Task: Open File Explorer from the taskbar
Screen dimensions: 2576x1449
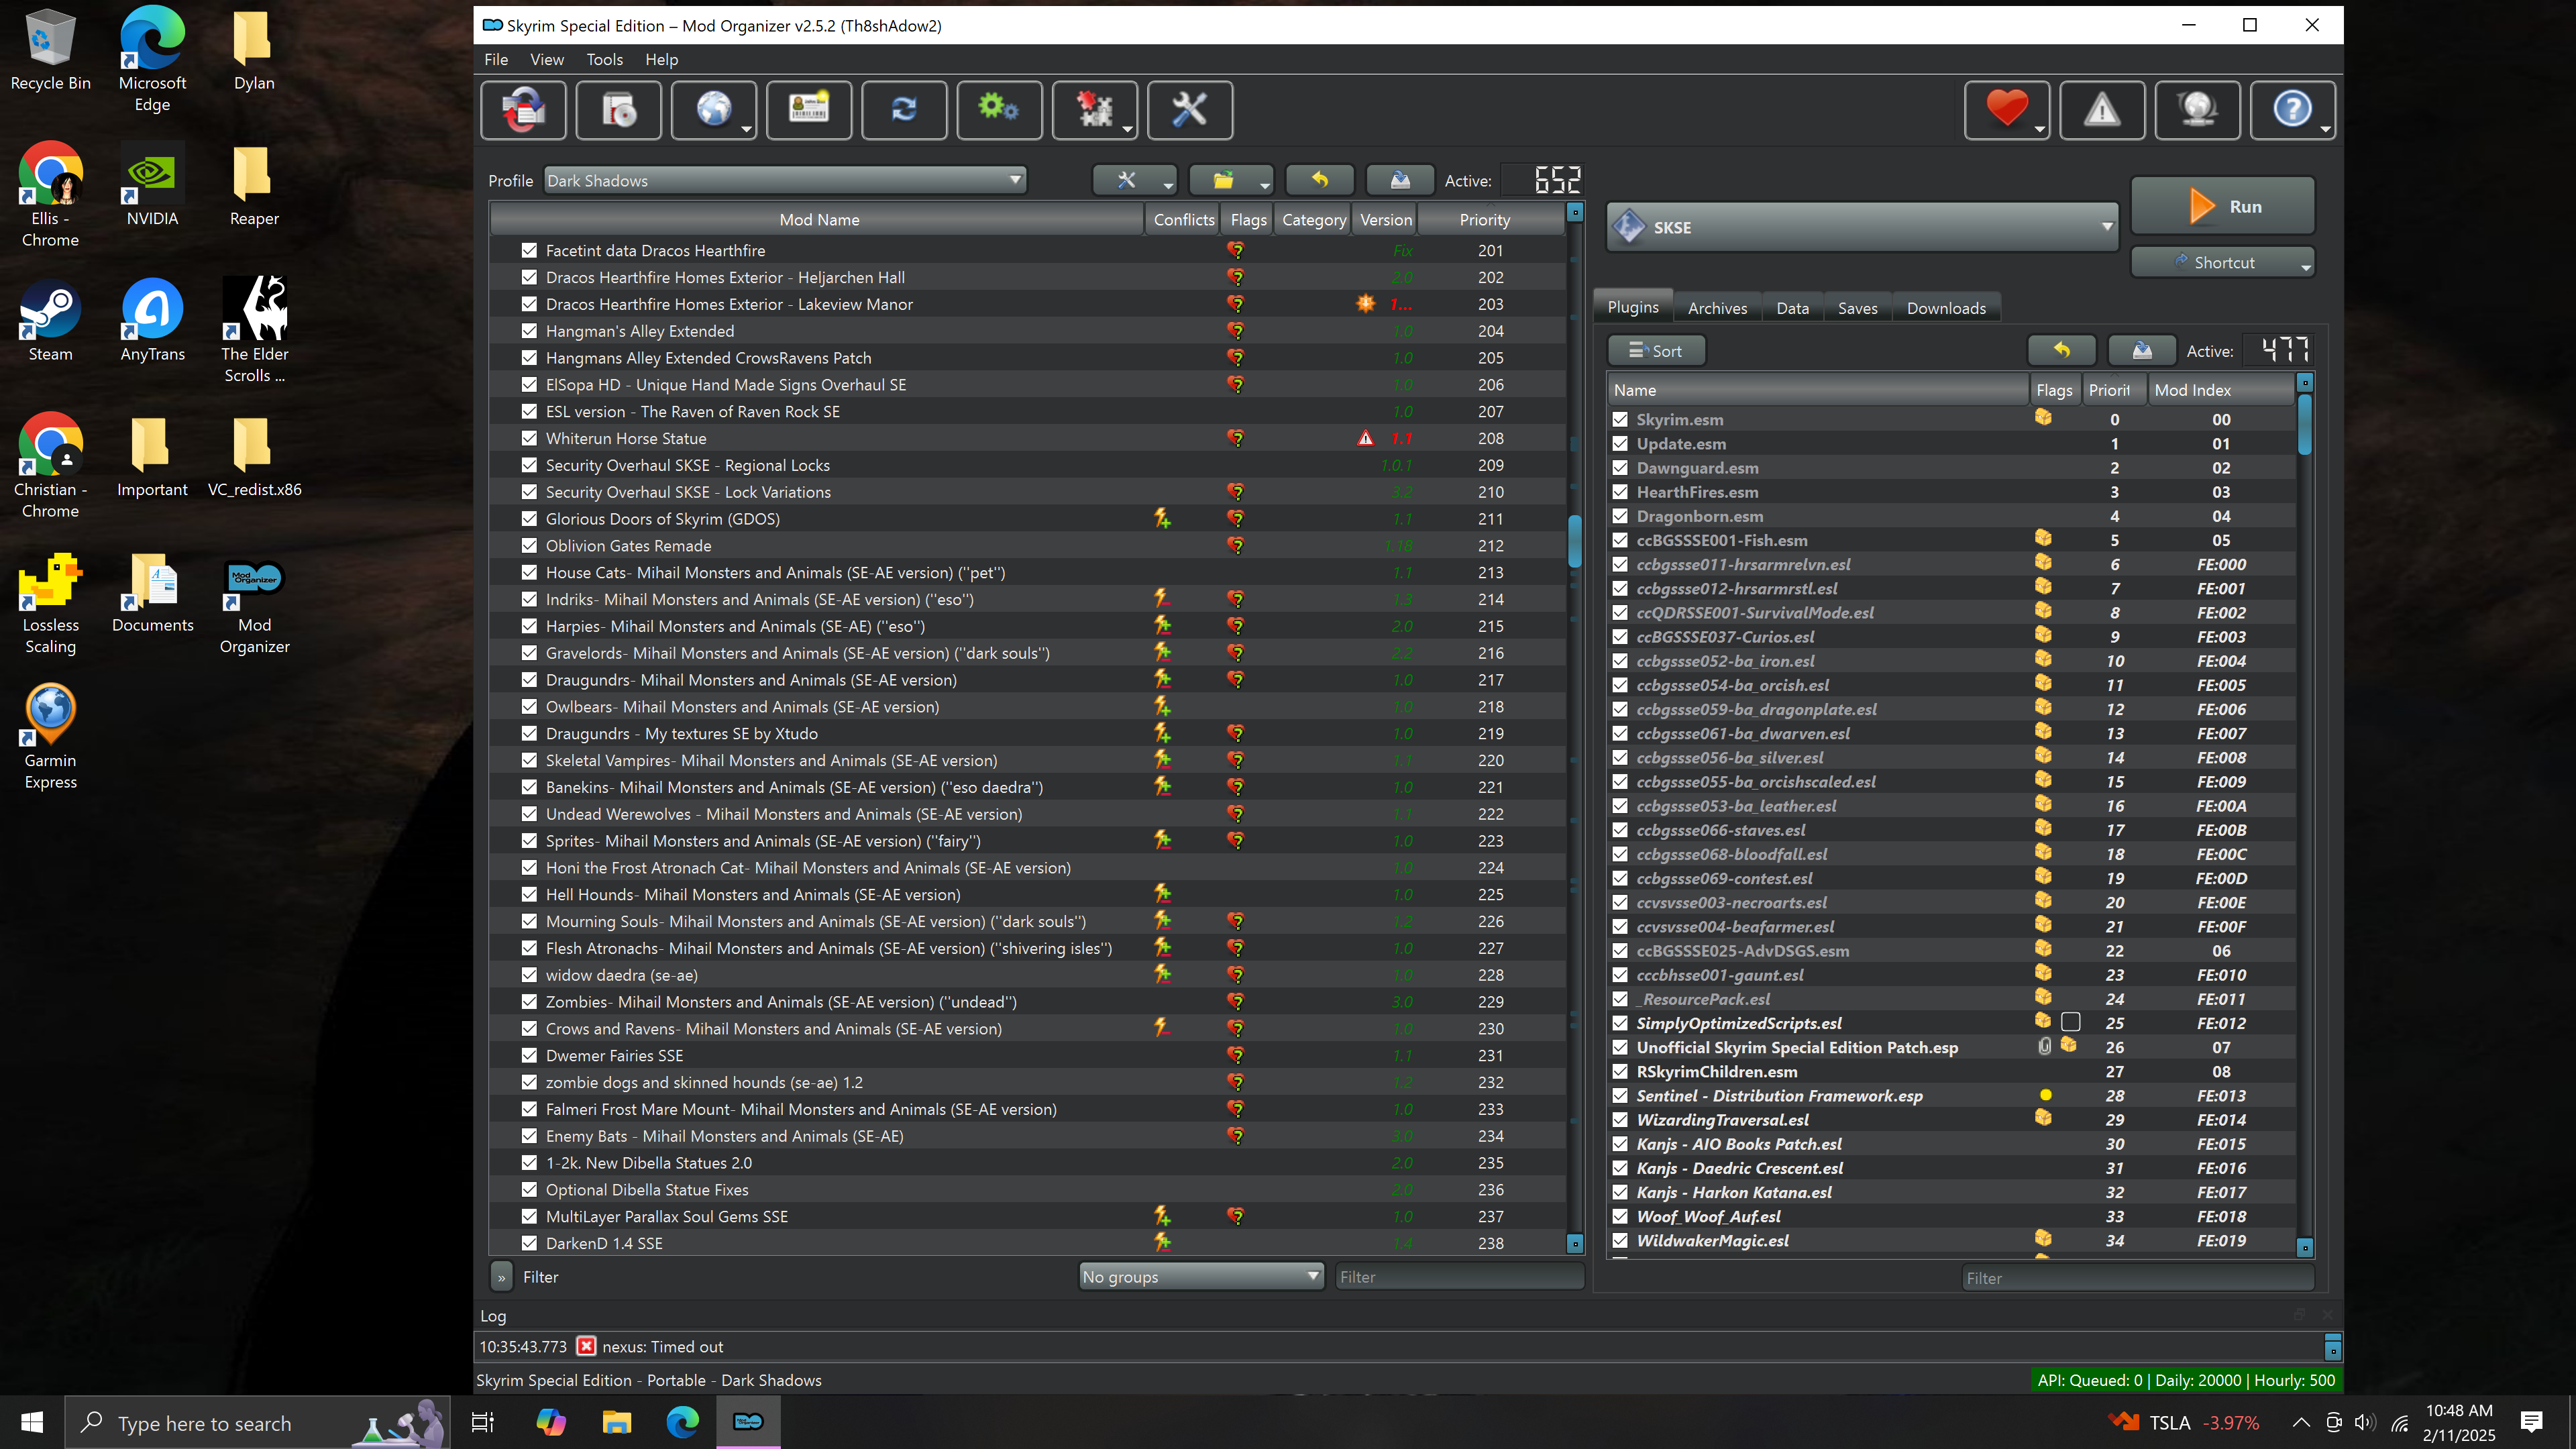Action: point(616,1421)
